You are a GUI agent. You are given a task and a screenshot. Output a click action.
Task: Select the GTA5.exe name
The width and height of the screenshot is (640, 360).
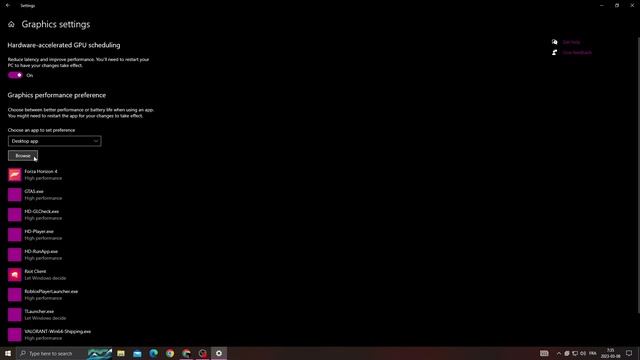[34, 191]
